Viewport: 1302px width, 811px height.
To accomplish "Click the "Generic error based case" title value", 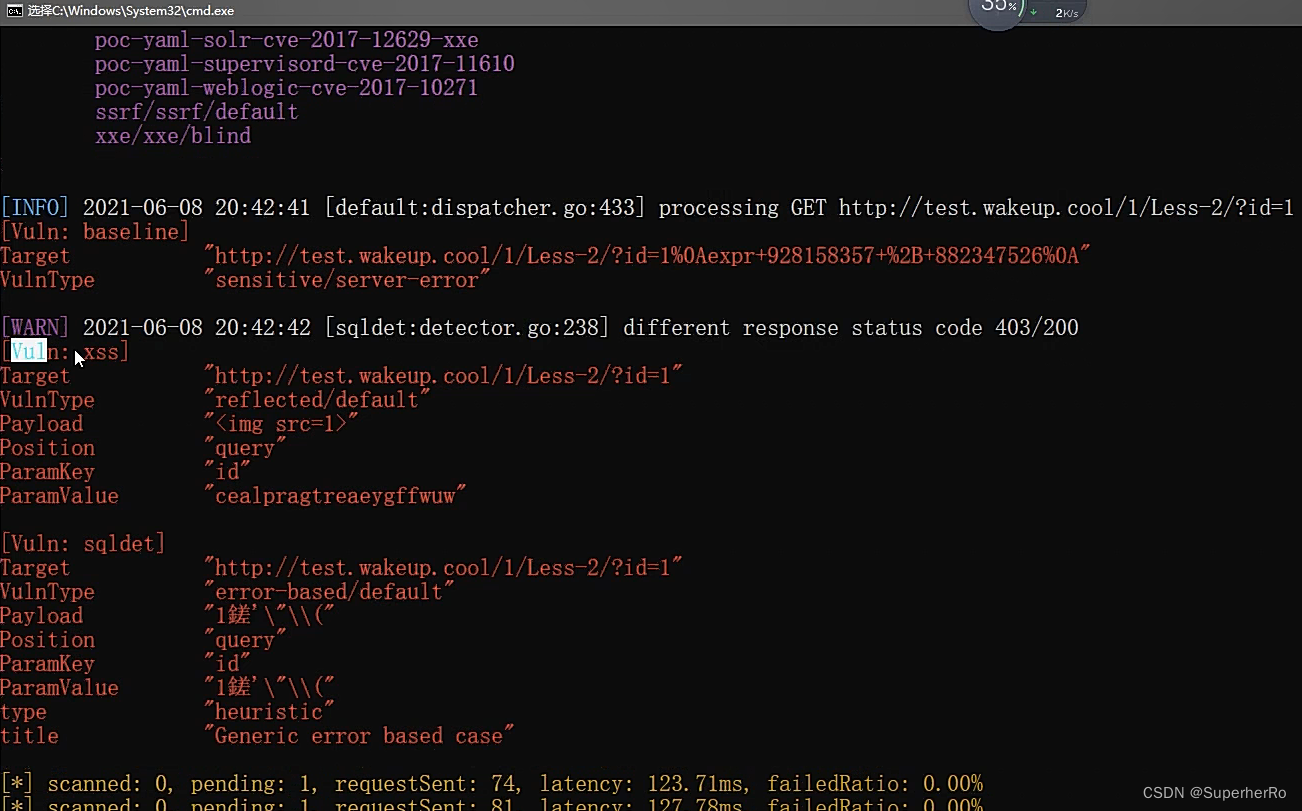I will click(359, 736).
